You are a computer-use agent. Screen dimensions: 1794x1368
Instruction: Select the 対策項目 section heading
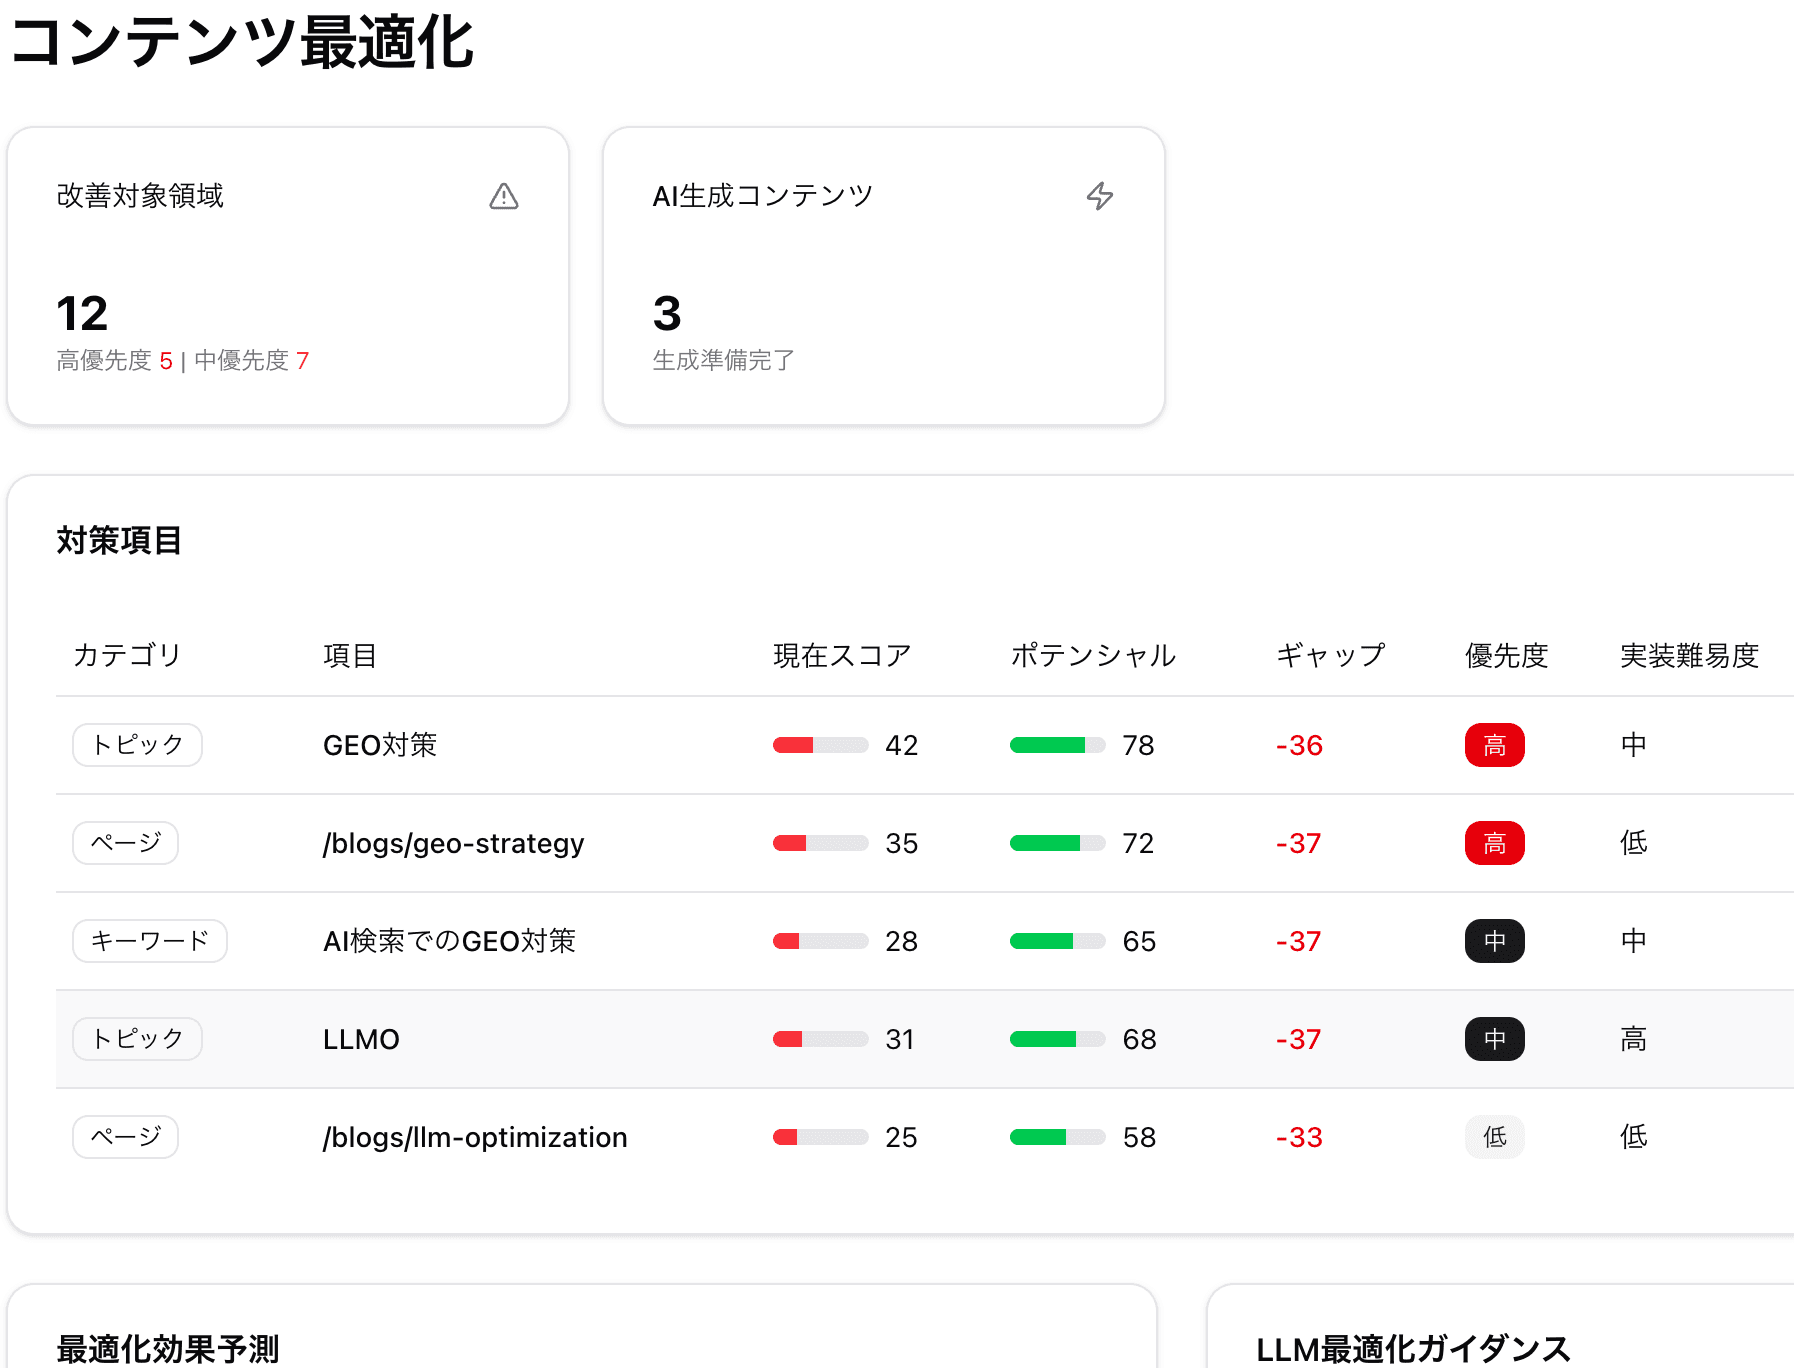tap(119, 539)
